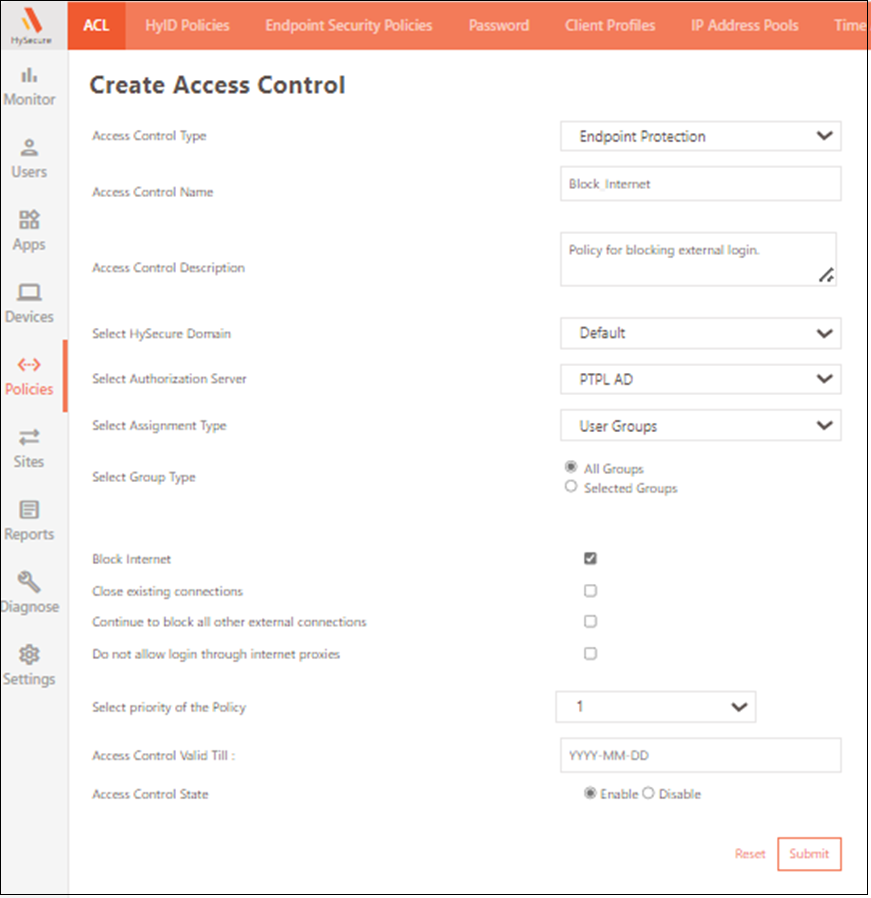This screenshot has width=871, height=898.
Task: Expand the policy priority dropdown
Action: click(656, 707)
